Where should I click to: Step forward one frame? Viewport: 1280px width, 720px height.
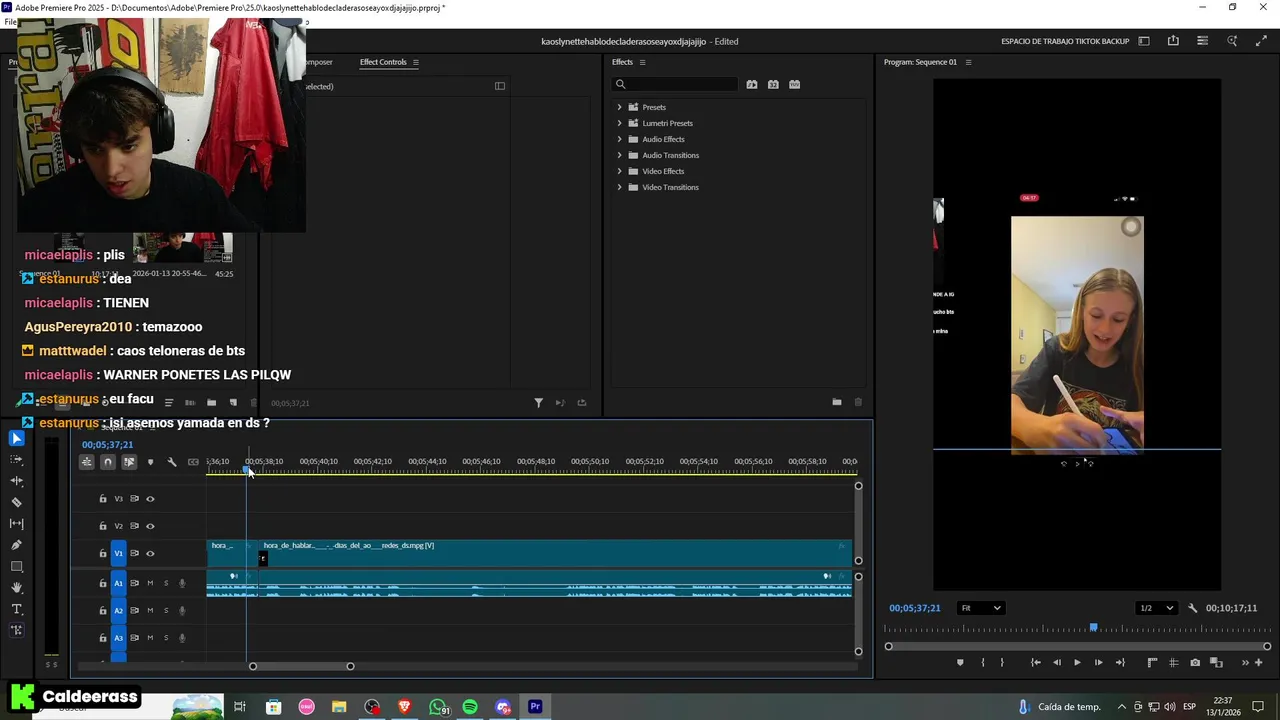(x=1098, y=662)
